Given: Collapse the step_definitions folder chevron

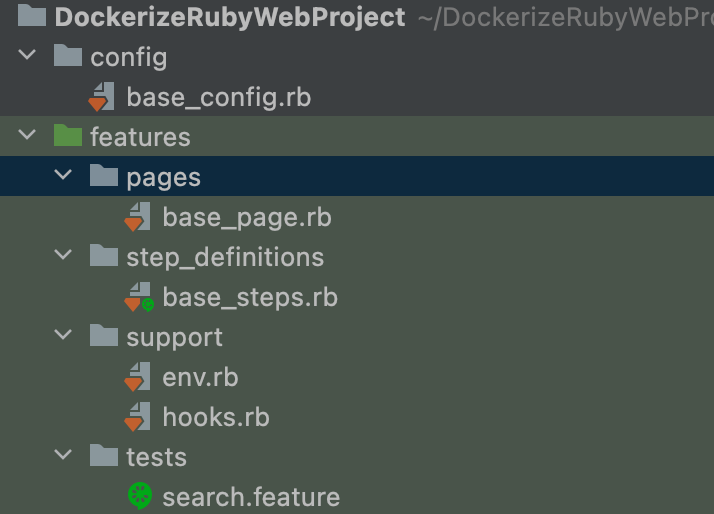Looking at the screenshot, I should coord(63,255).
